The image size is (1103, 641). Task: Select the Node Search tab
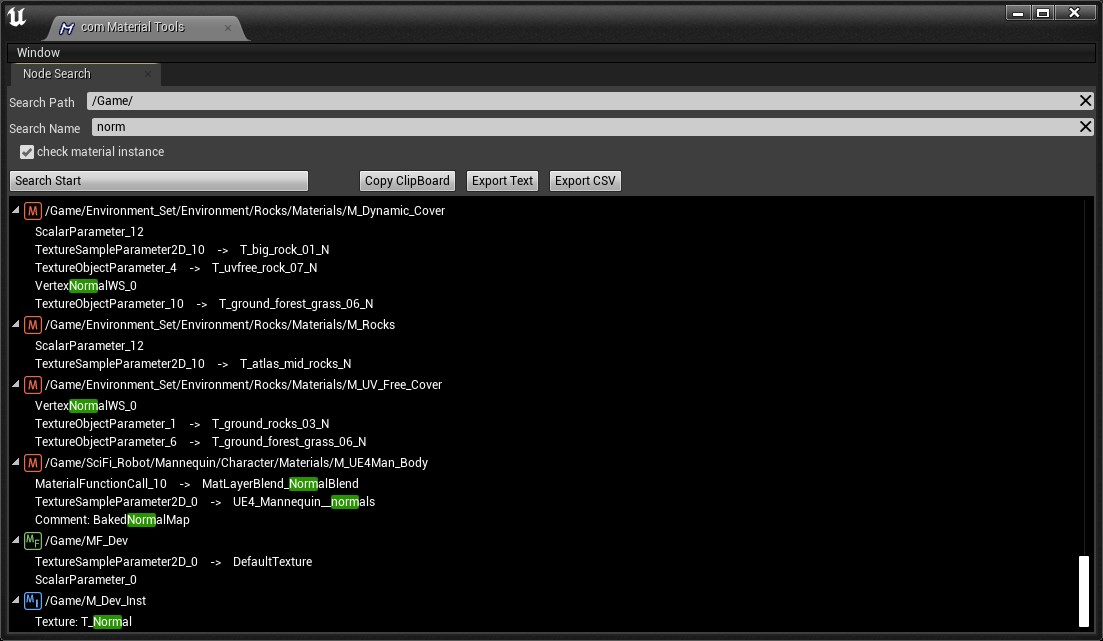pyautogui.click(x=57, y=74)
